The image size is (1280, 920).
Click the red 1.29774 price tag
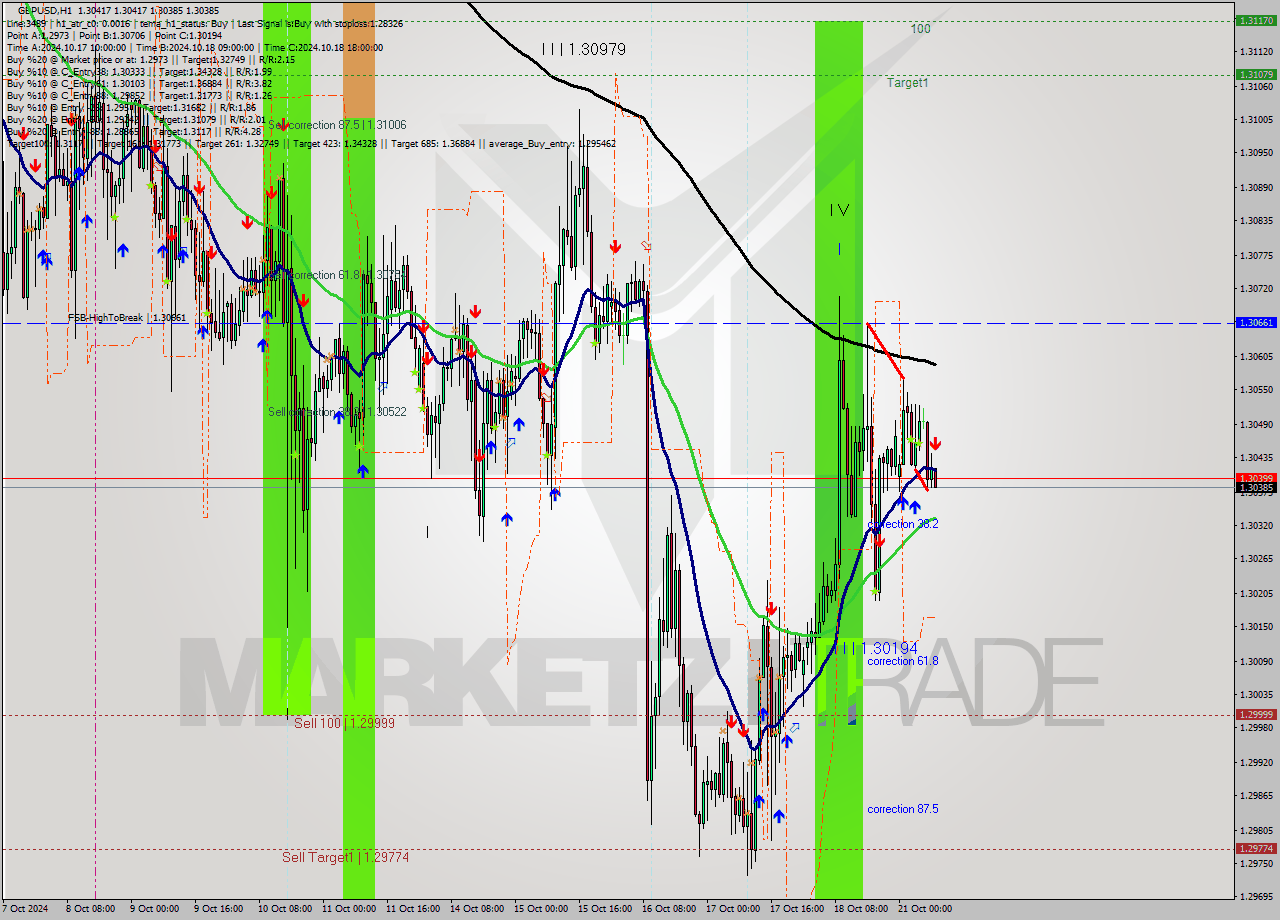point(1255,848)
